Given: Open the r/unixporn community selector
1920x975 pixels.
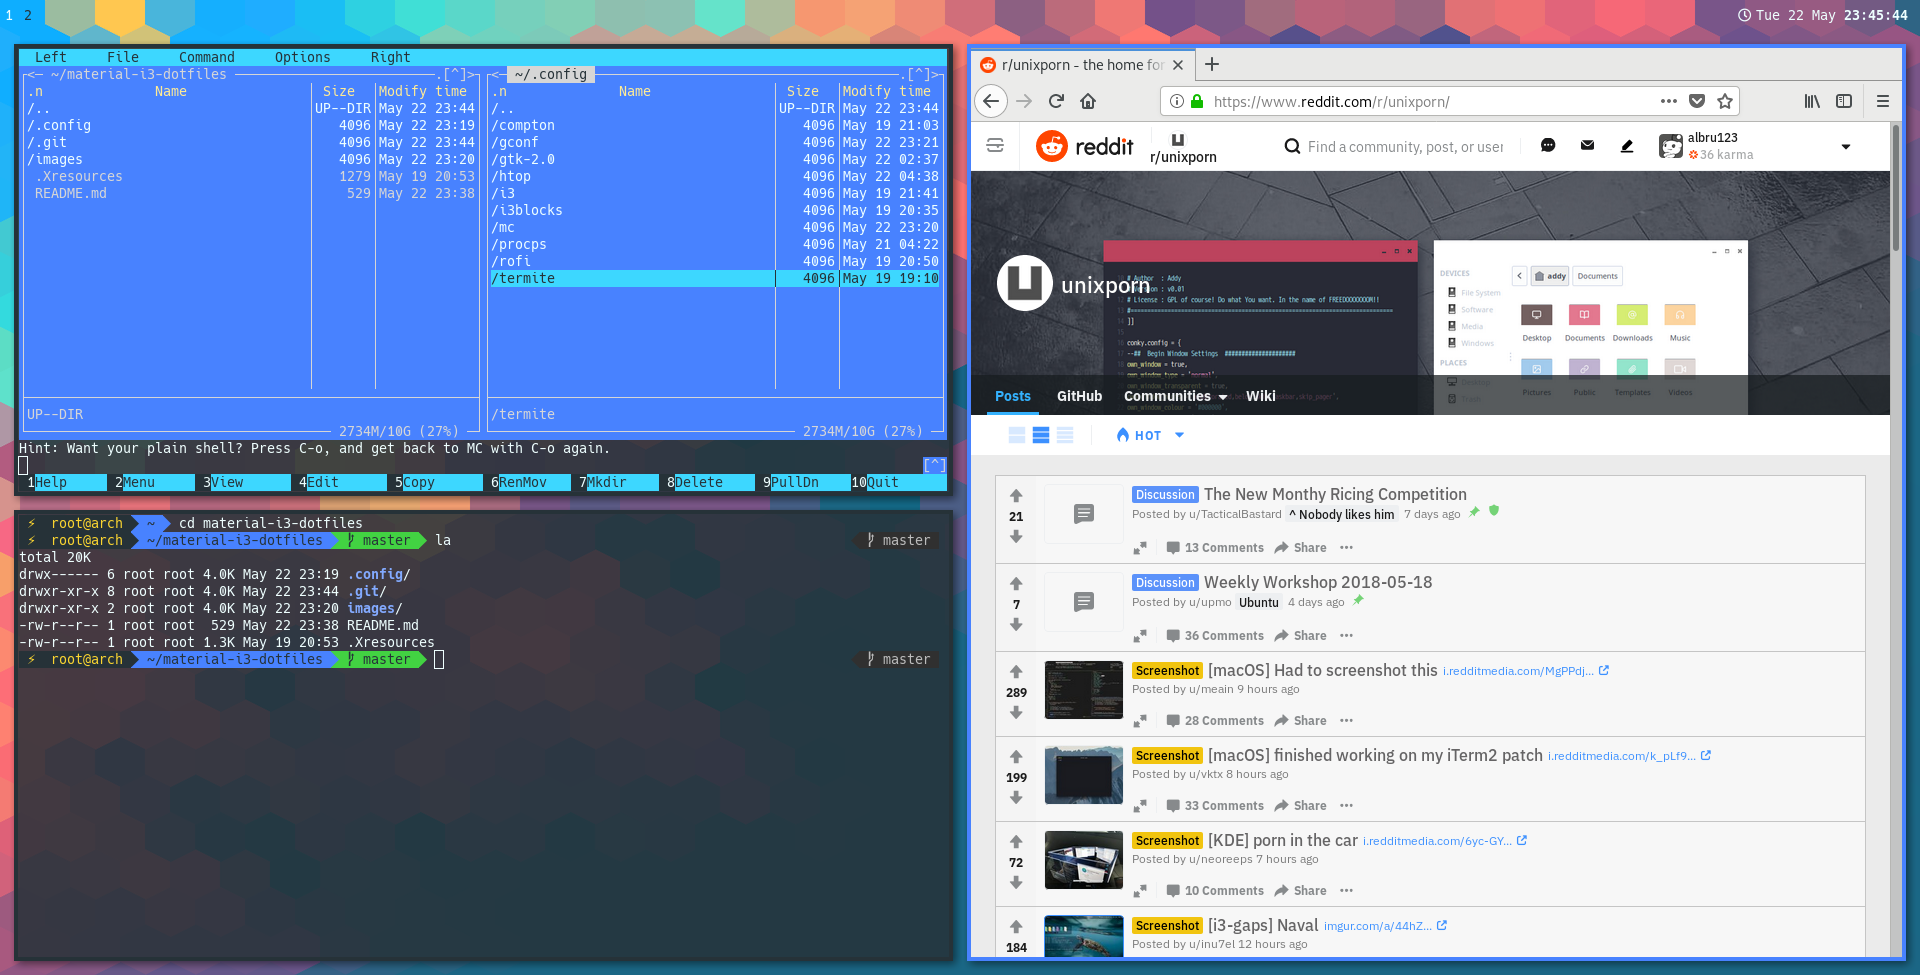Looking at the screenshot, I should point(1183,147).
